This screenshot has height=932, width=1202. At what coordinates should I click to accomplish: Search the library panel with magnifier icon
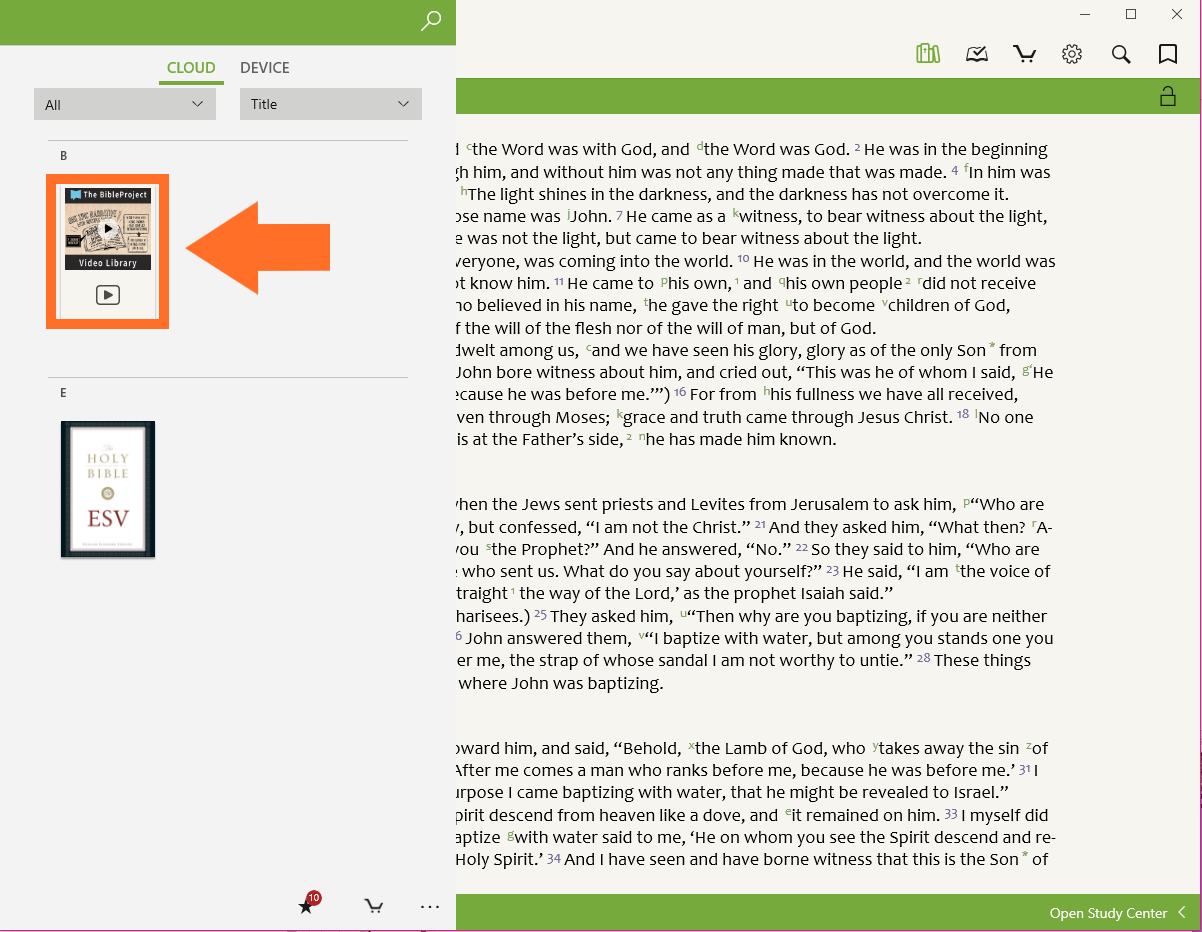[x=431, y=21]
